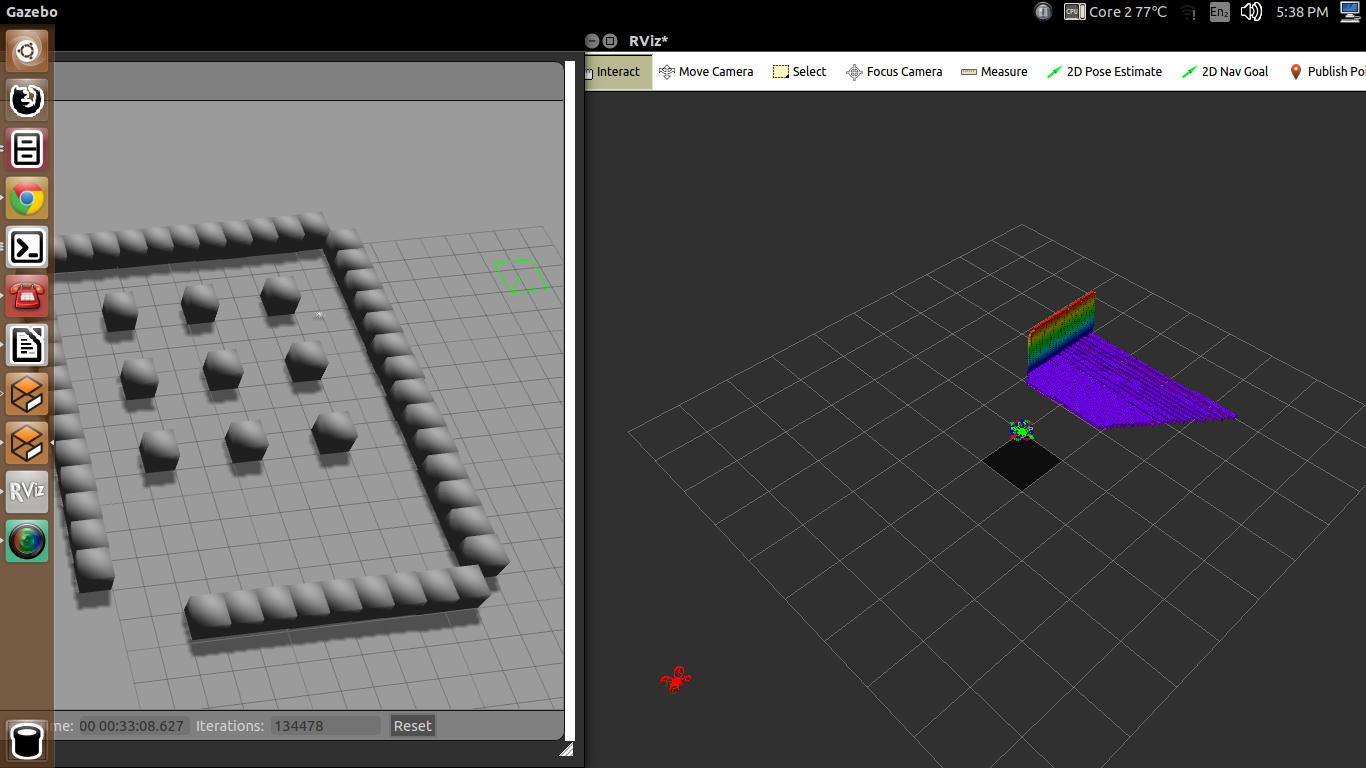This screenshot has width=1366, height=768.
Task: Pick the Measure tool
Action: point(994,72)
